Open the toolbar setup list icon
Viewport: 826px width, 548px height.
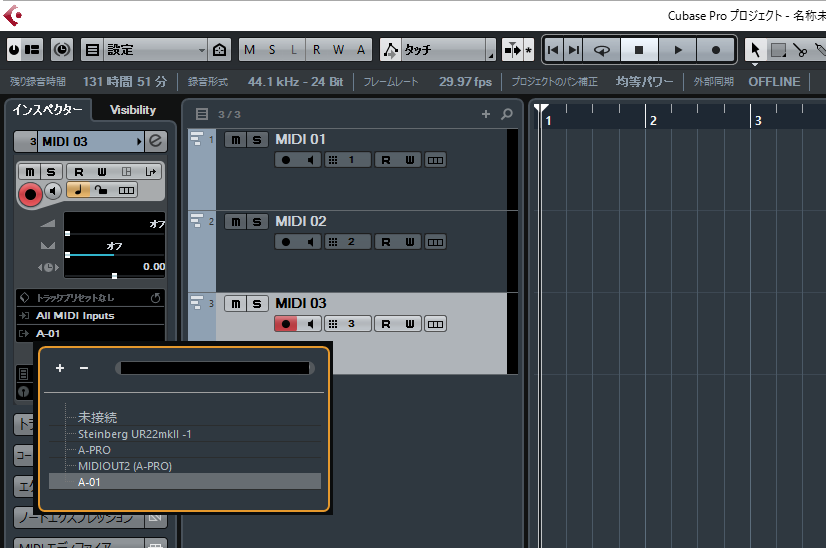tap(93, 50)
